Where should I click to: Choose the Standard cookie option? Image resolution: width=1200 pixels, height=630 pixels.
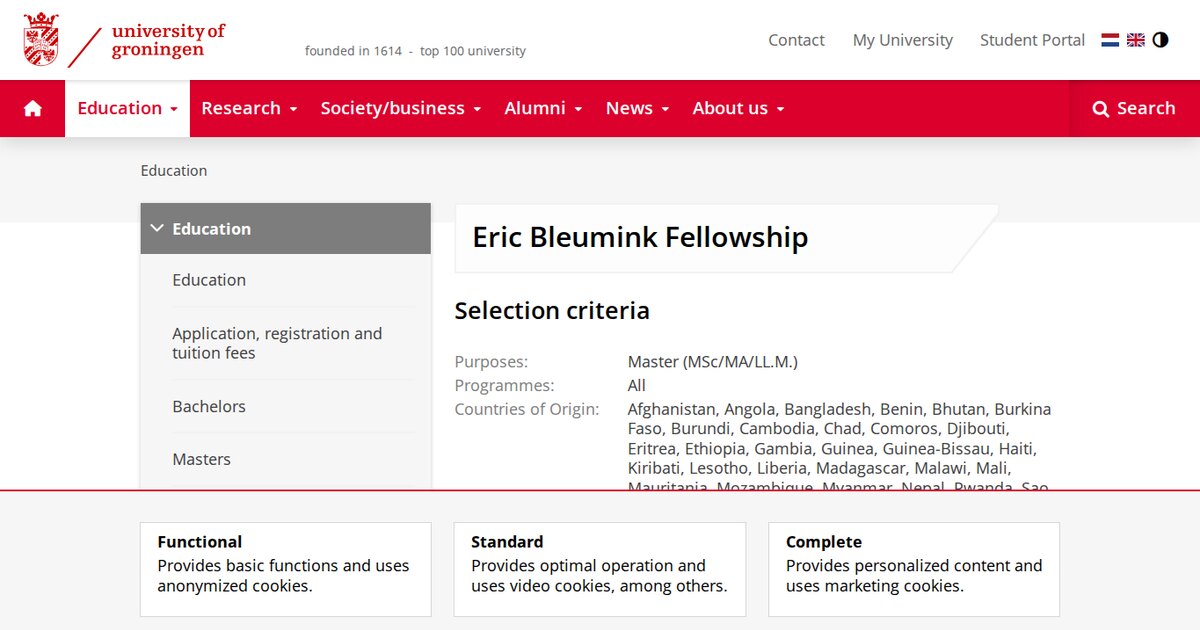[x=600, y=569]
